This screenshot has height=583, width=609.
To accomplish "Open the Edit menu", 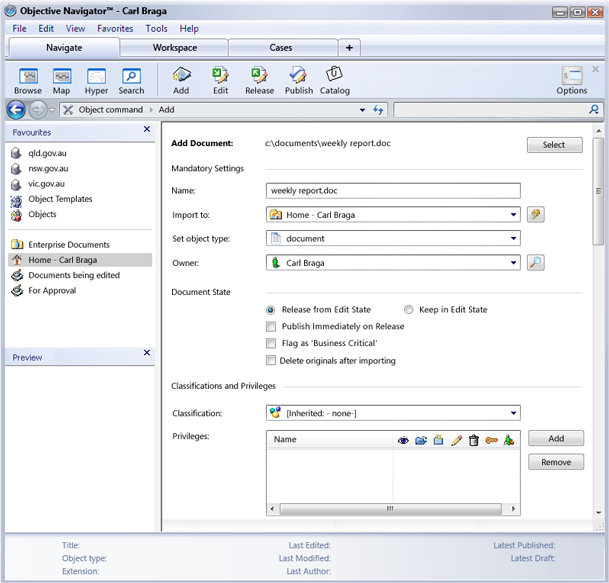I will [x=46, y=28].
